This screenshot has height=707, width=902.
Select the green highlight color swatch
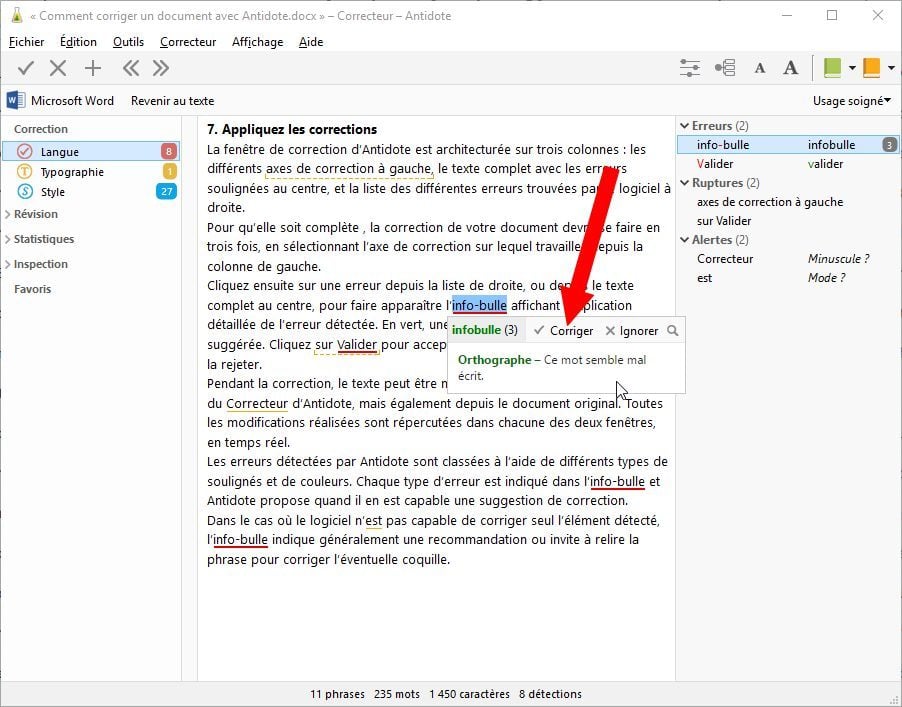click(832, 68)
